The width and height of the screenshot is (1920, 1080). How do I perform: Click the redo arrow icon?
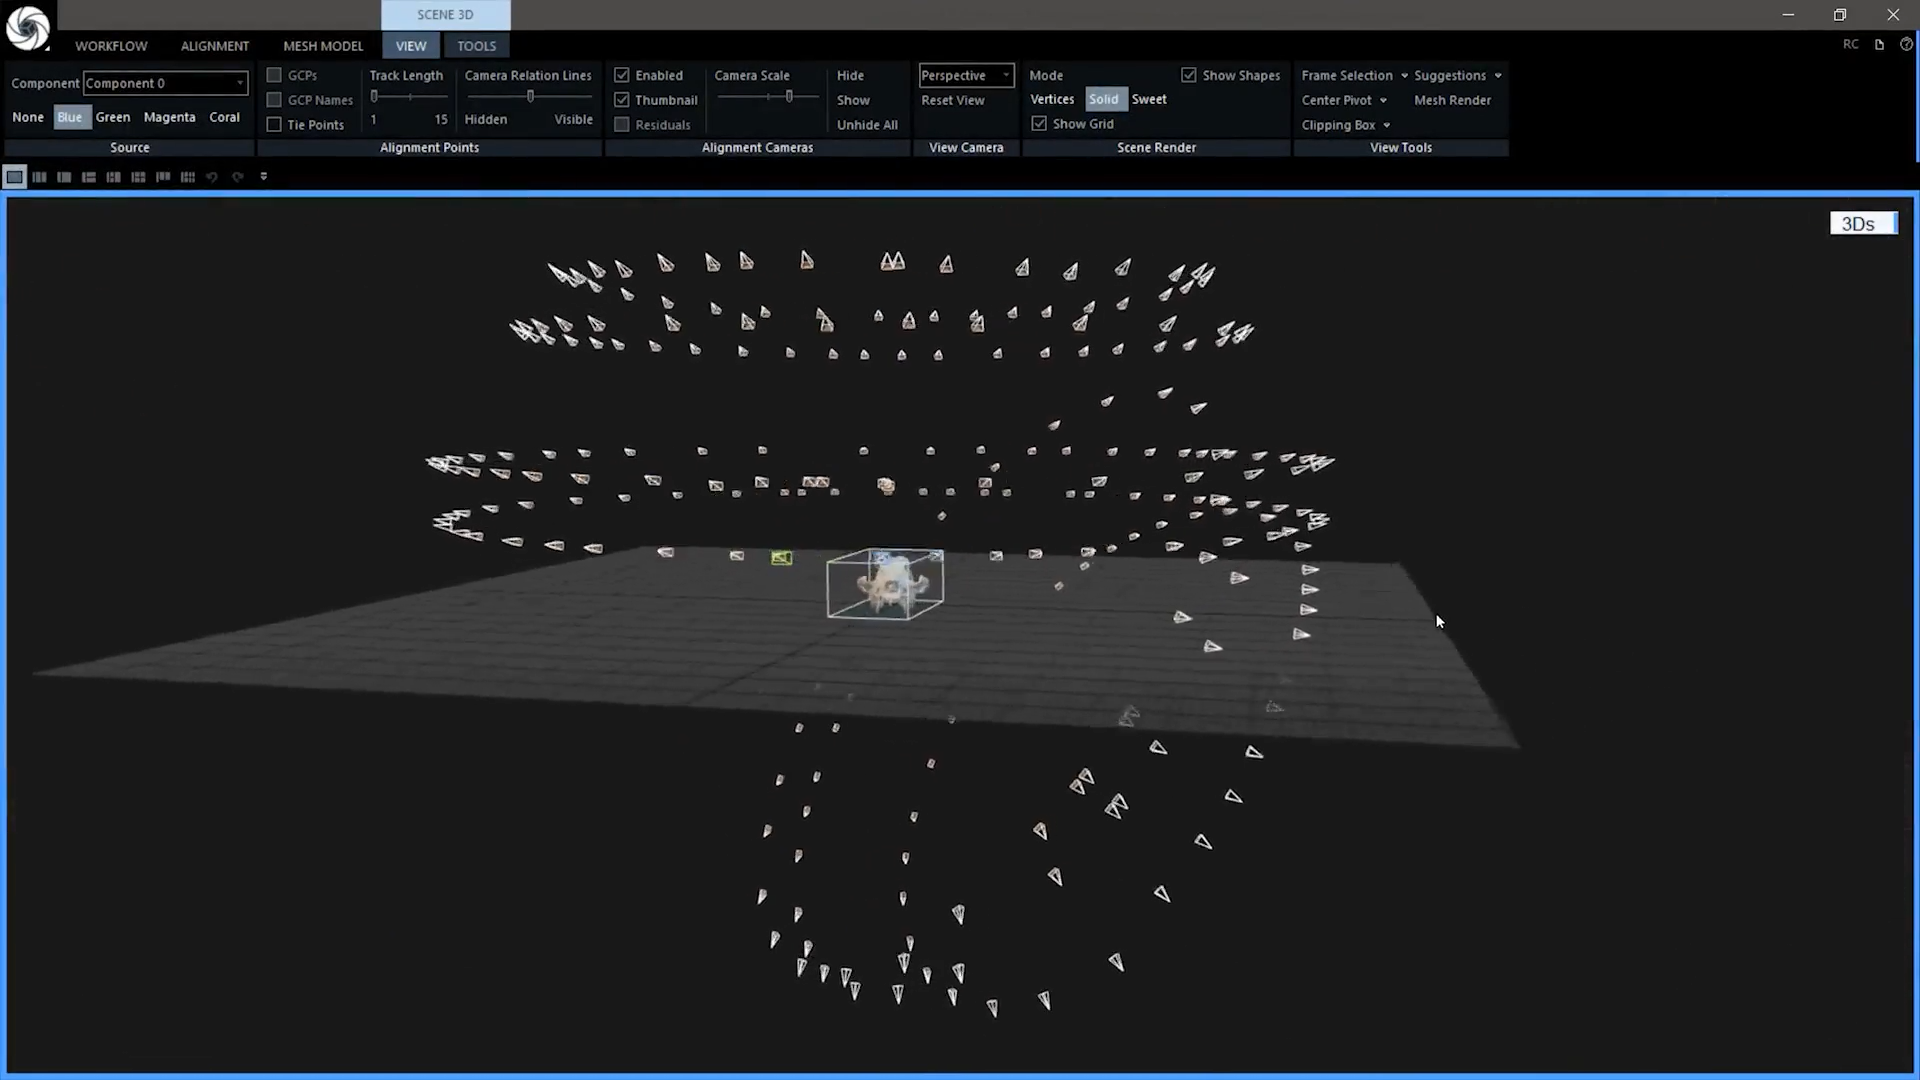tap(238, 177)
